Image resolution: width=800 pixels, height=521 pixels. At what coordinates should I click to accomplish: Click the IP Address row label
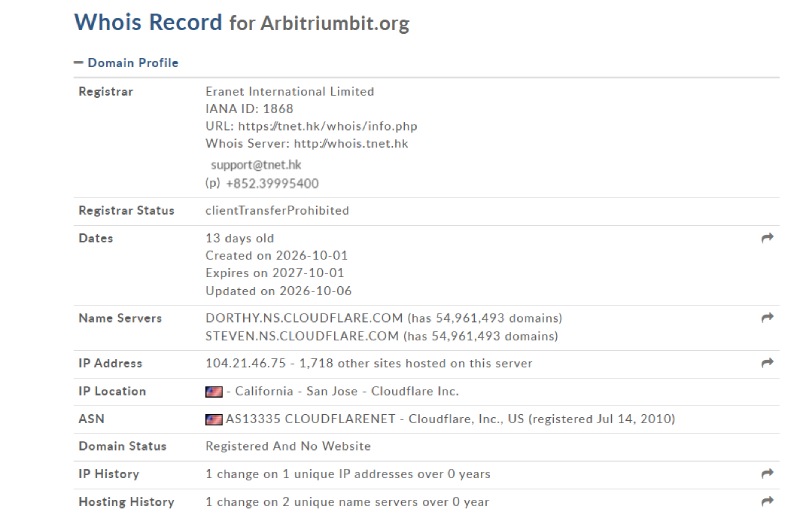[x=110, y=363]
